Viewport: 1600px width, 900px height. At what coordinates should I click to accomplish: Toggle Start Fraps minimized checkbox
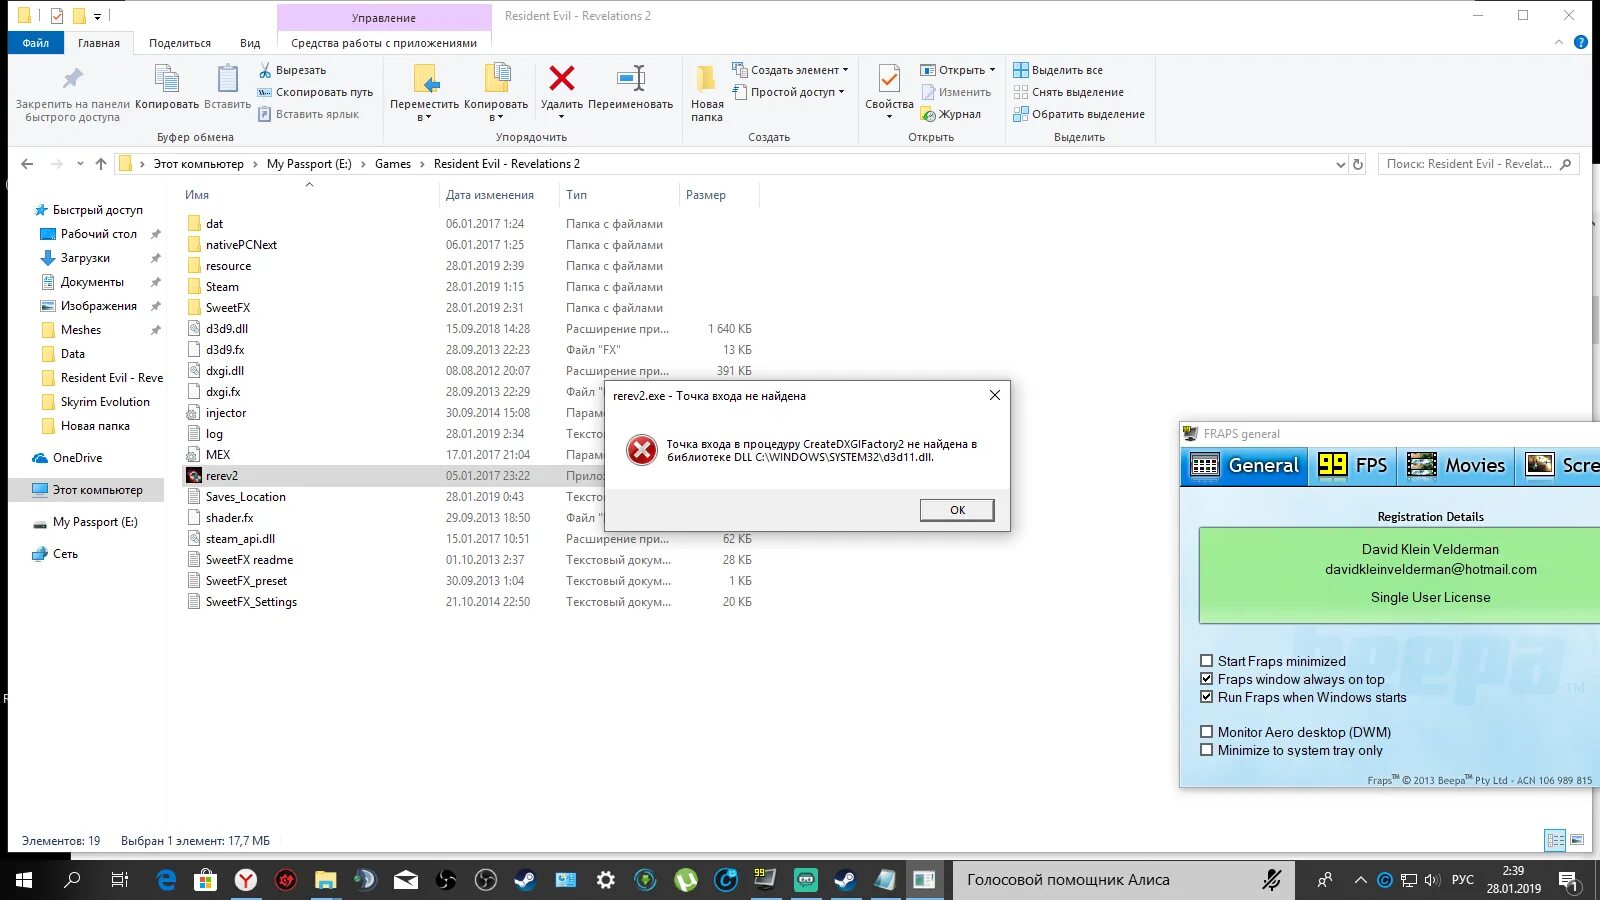tap(1206, 661)
